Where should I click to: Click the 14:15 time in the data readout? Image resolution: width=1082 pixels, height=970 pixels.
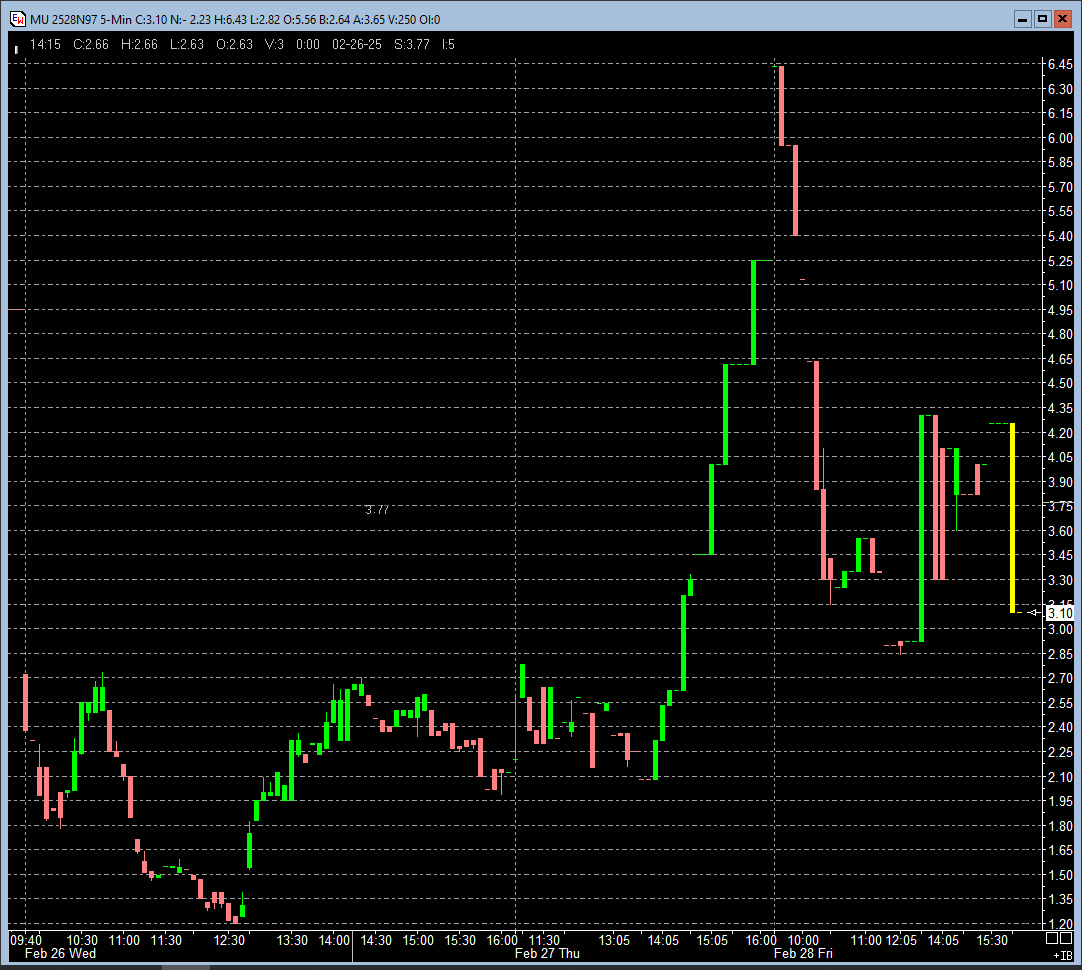45,44
